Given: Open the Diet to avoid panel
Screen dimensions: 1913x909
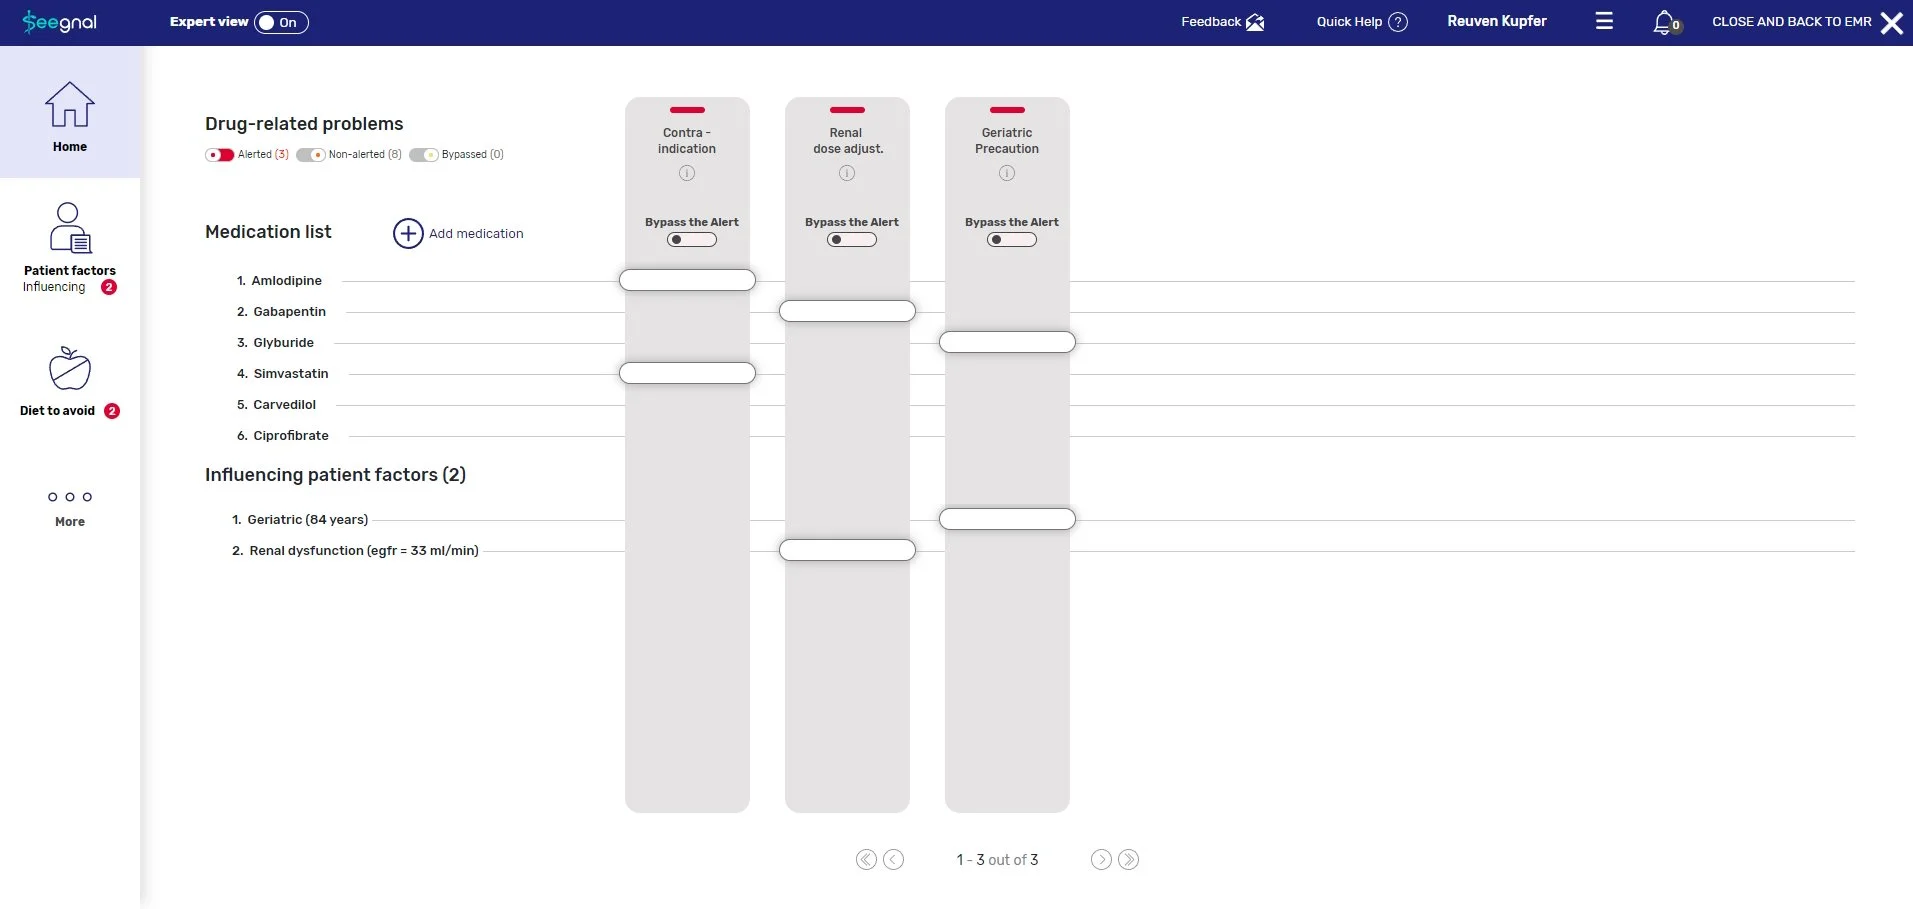Looking at the screenshot, I should (70, 381).
